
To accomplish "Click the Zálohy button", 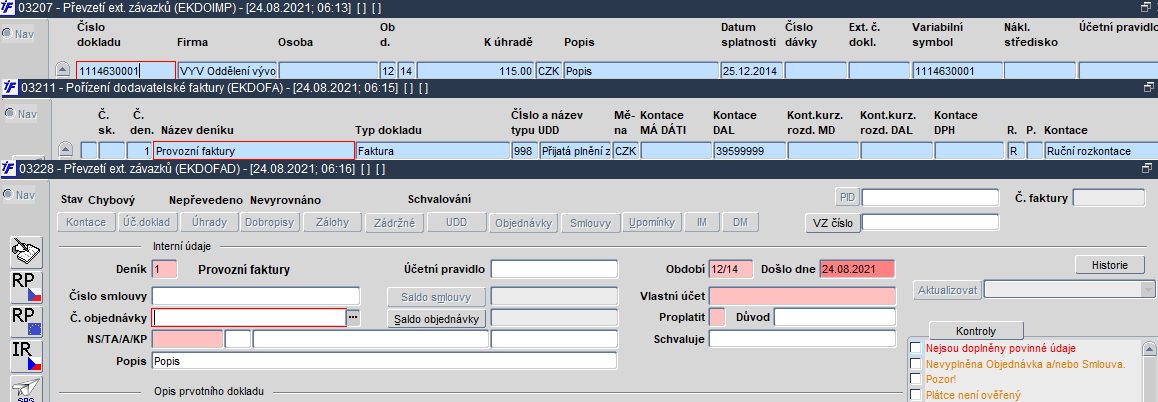I will coord(332,222).
